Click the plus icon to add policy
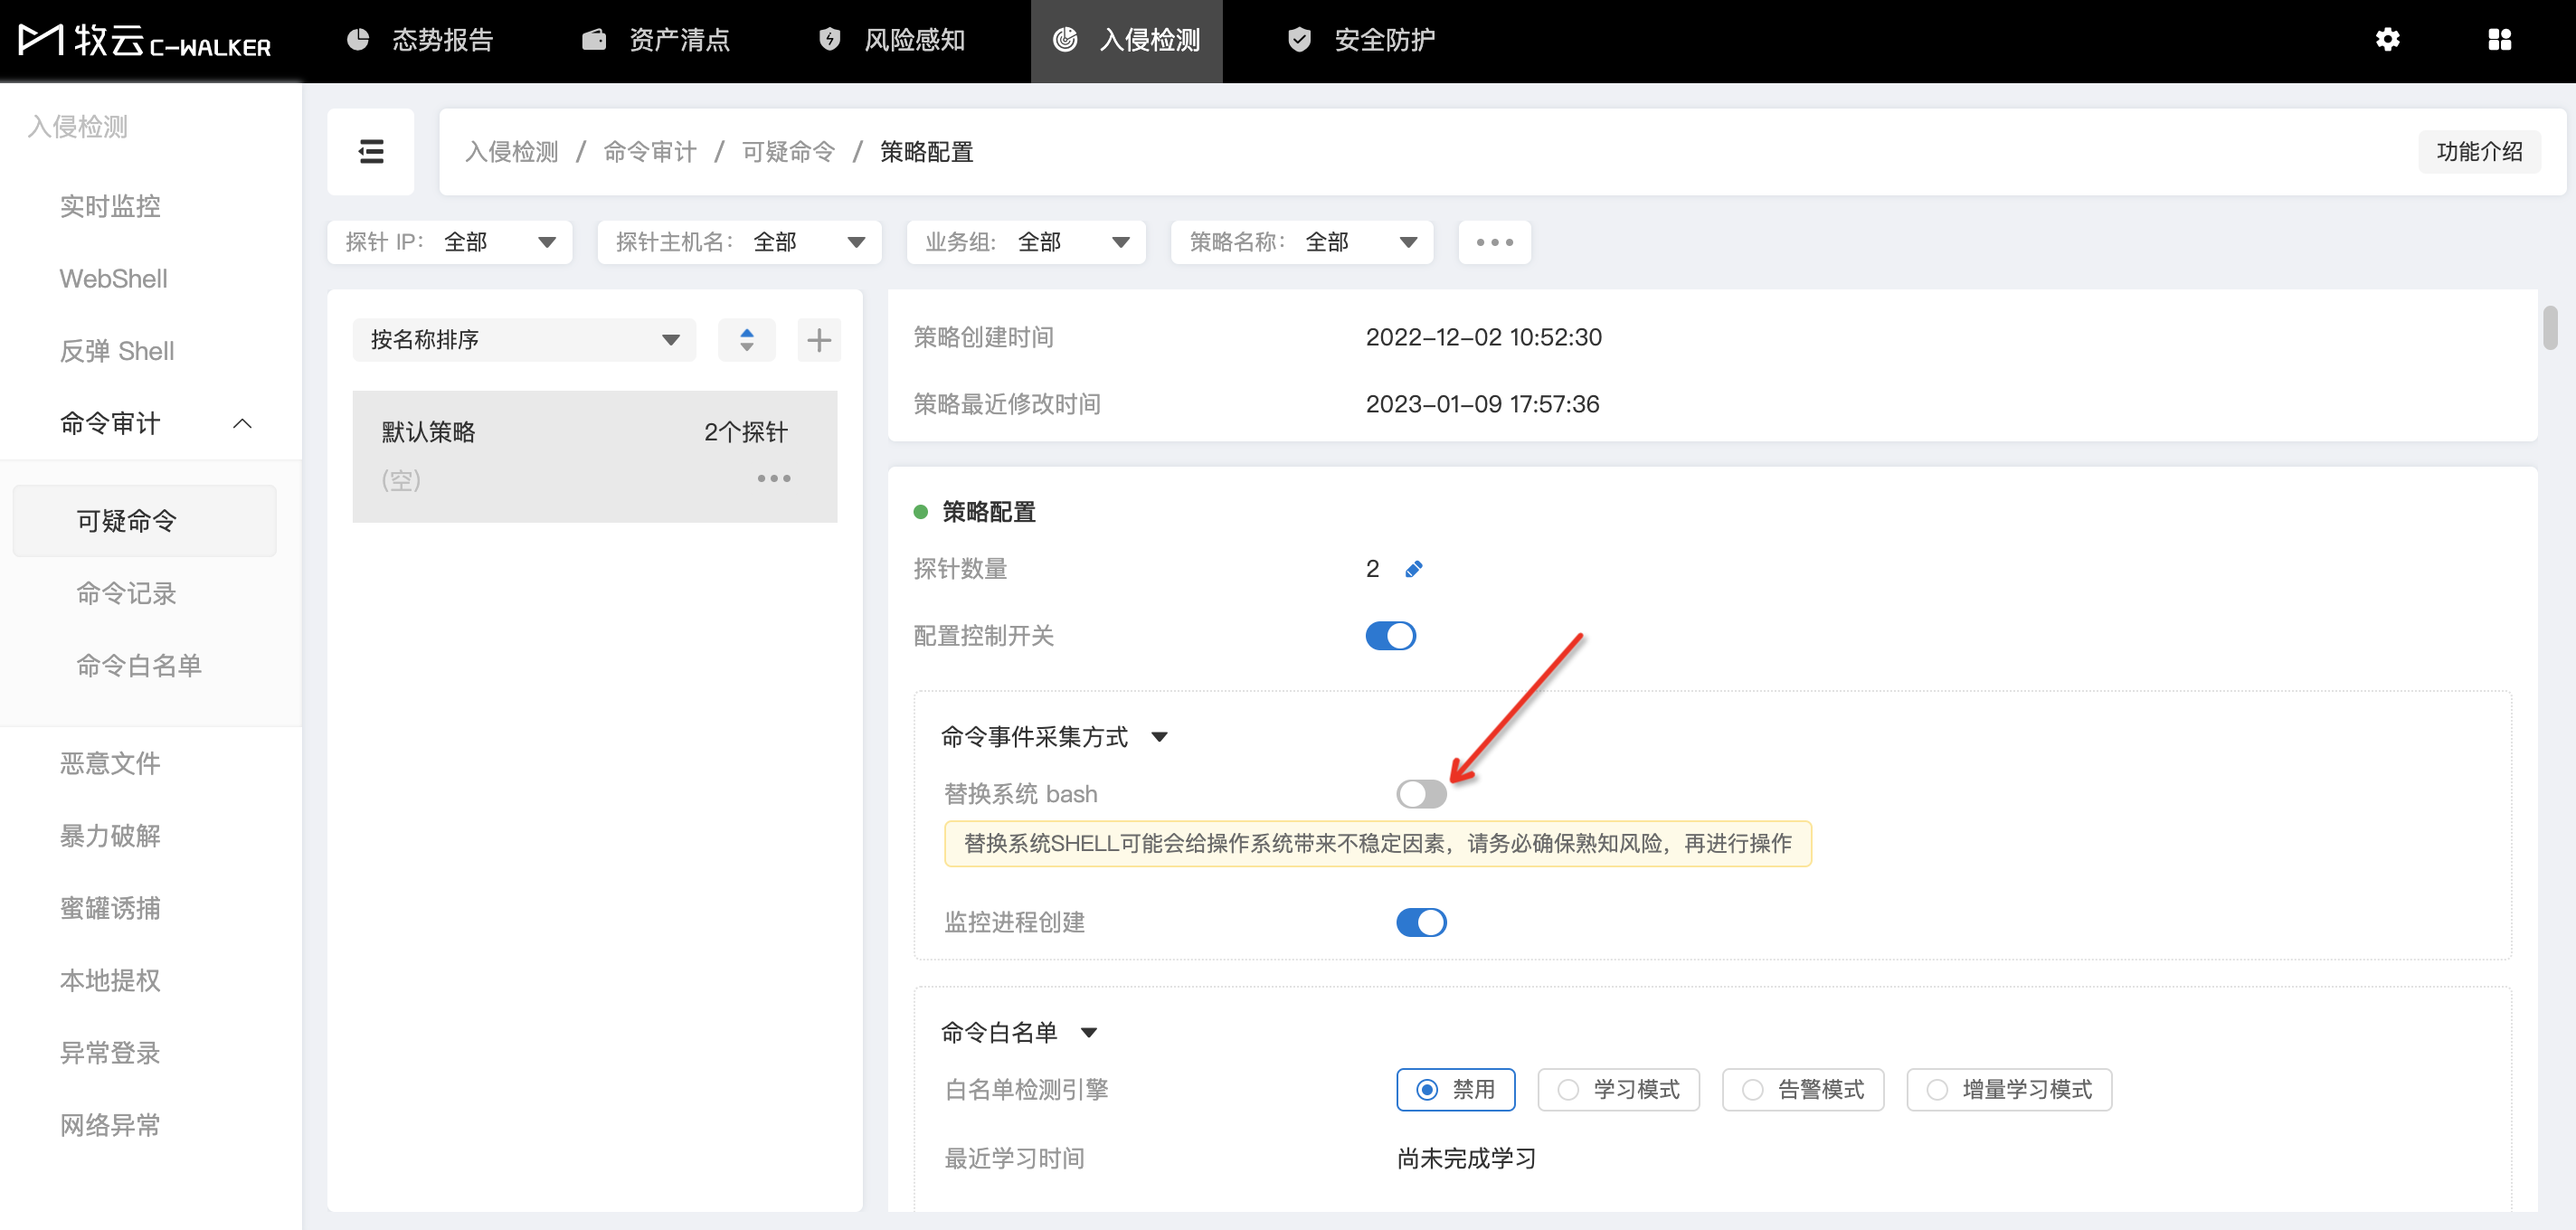2576x1230 pixels. [819, 340]
